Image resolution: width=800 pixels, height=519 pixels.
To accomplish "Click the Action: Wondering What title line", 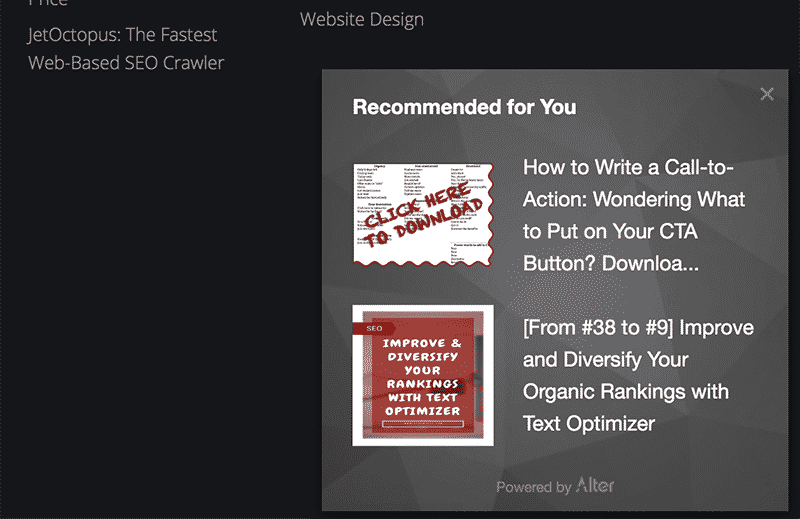I will pyautogui.click(x=634, y=200).
